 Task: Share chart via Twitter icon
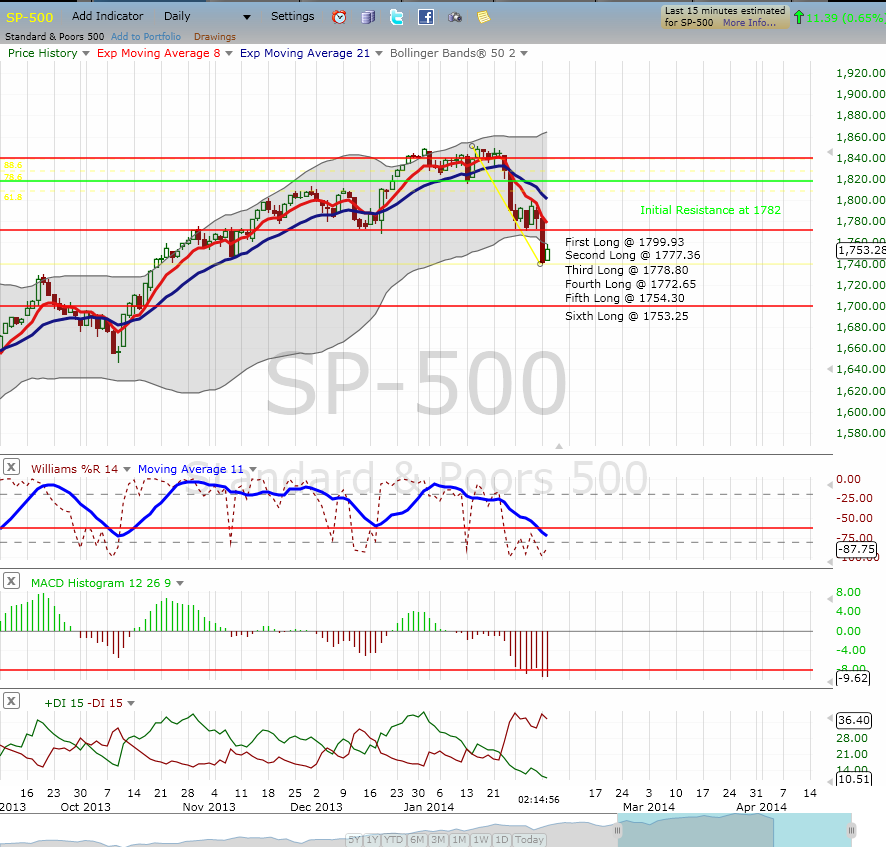tap(397, 18)
